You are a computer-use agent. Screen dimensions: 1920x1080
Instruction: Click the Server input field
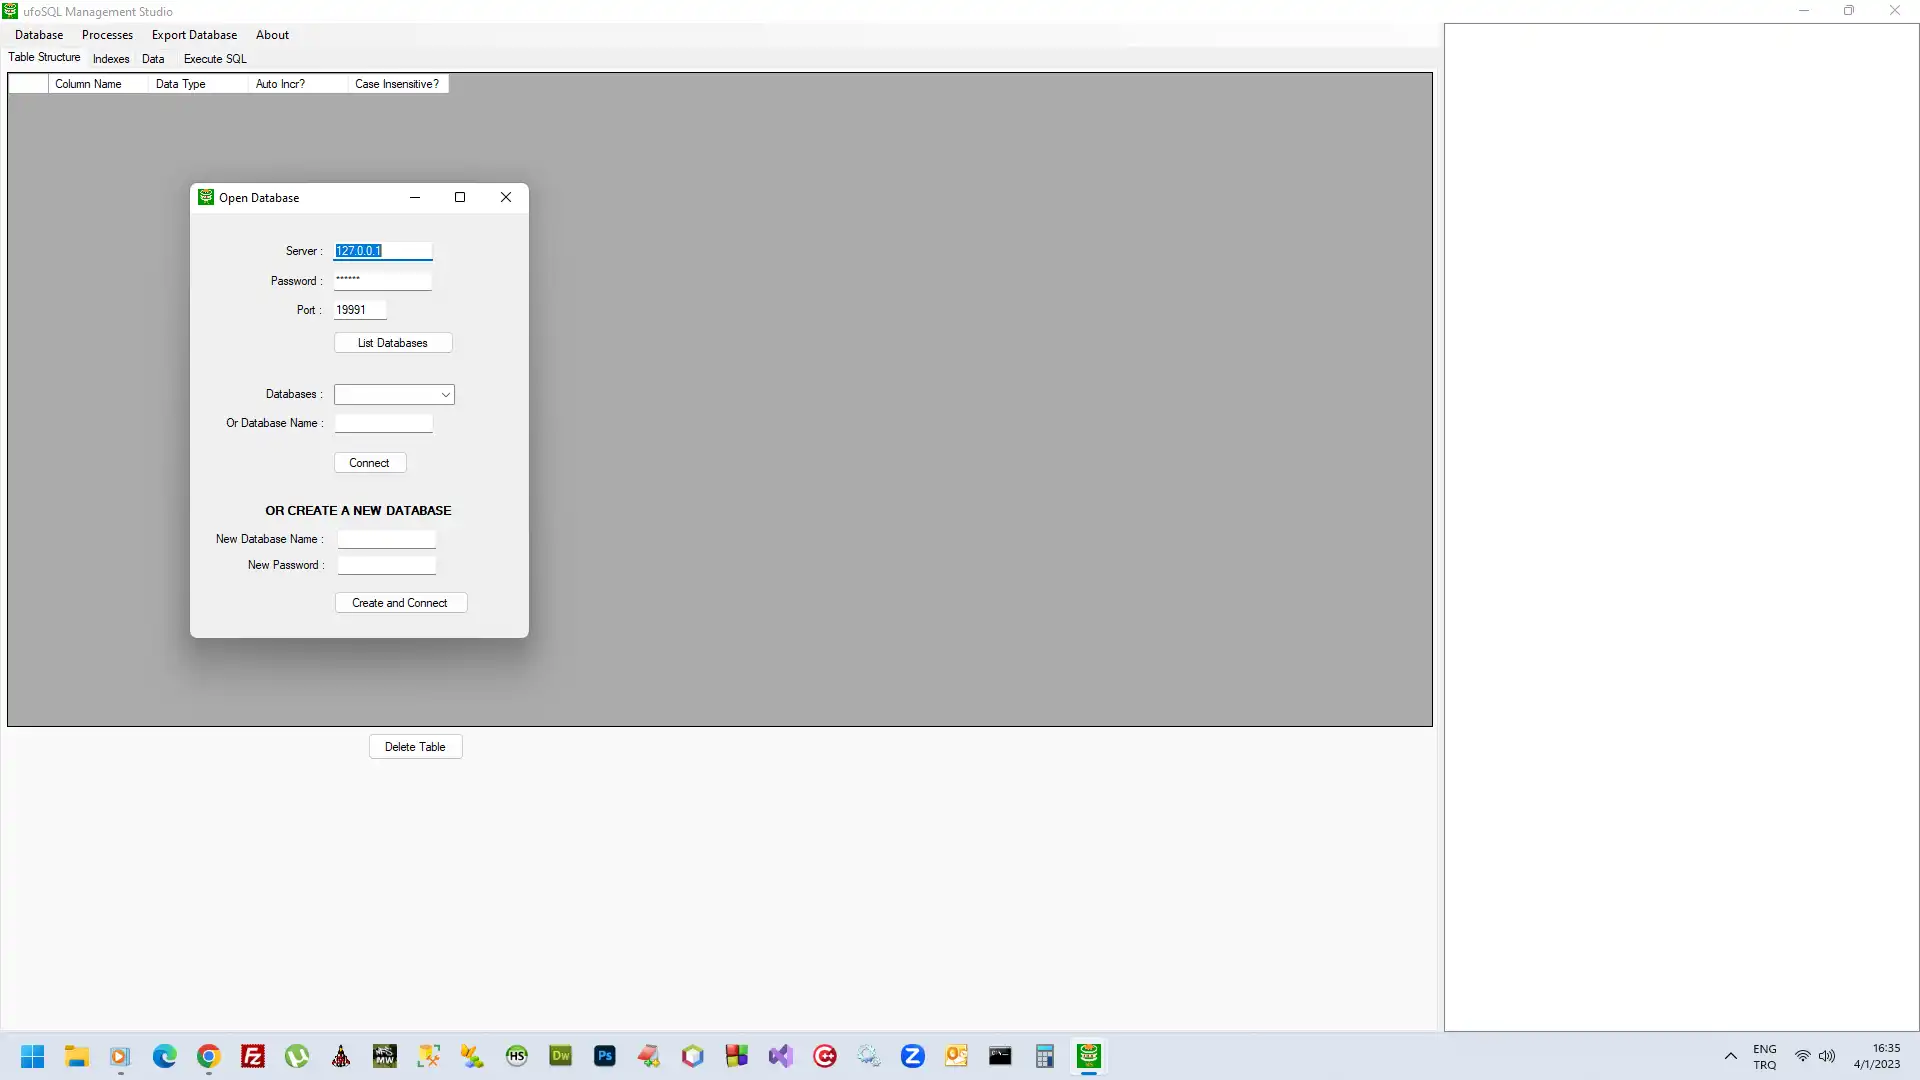[x=382, y=249]
